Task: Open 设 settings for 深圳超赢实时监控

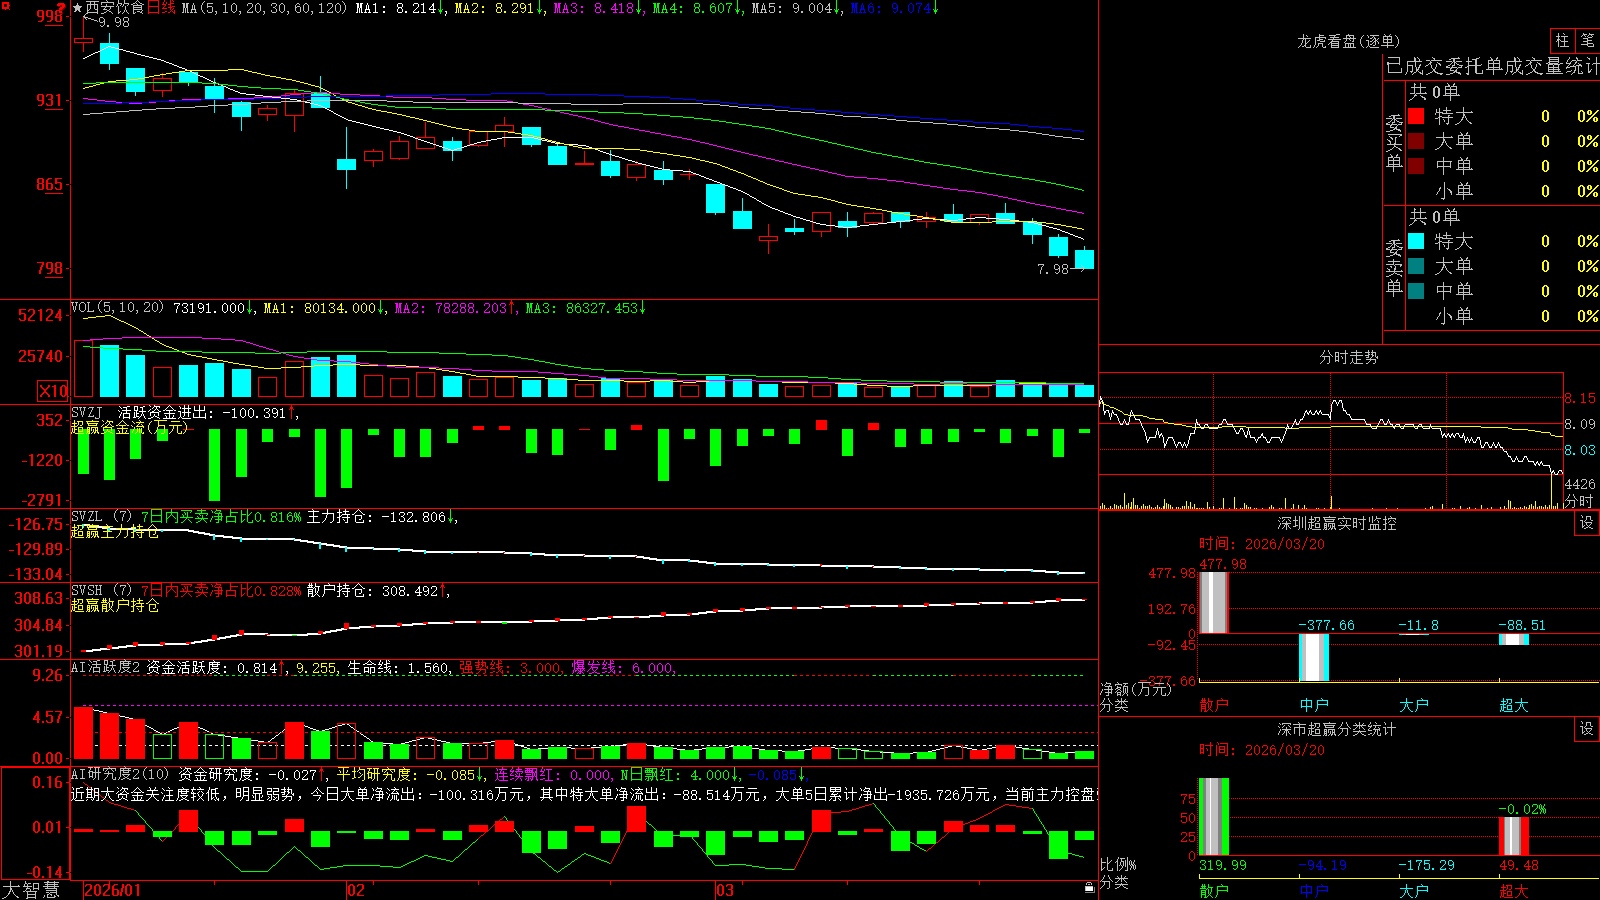Action: click(1587, 523)
